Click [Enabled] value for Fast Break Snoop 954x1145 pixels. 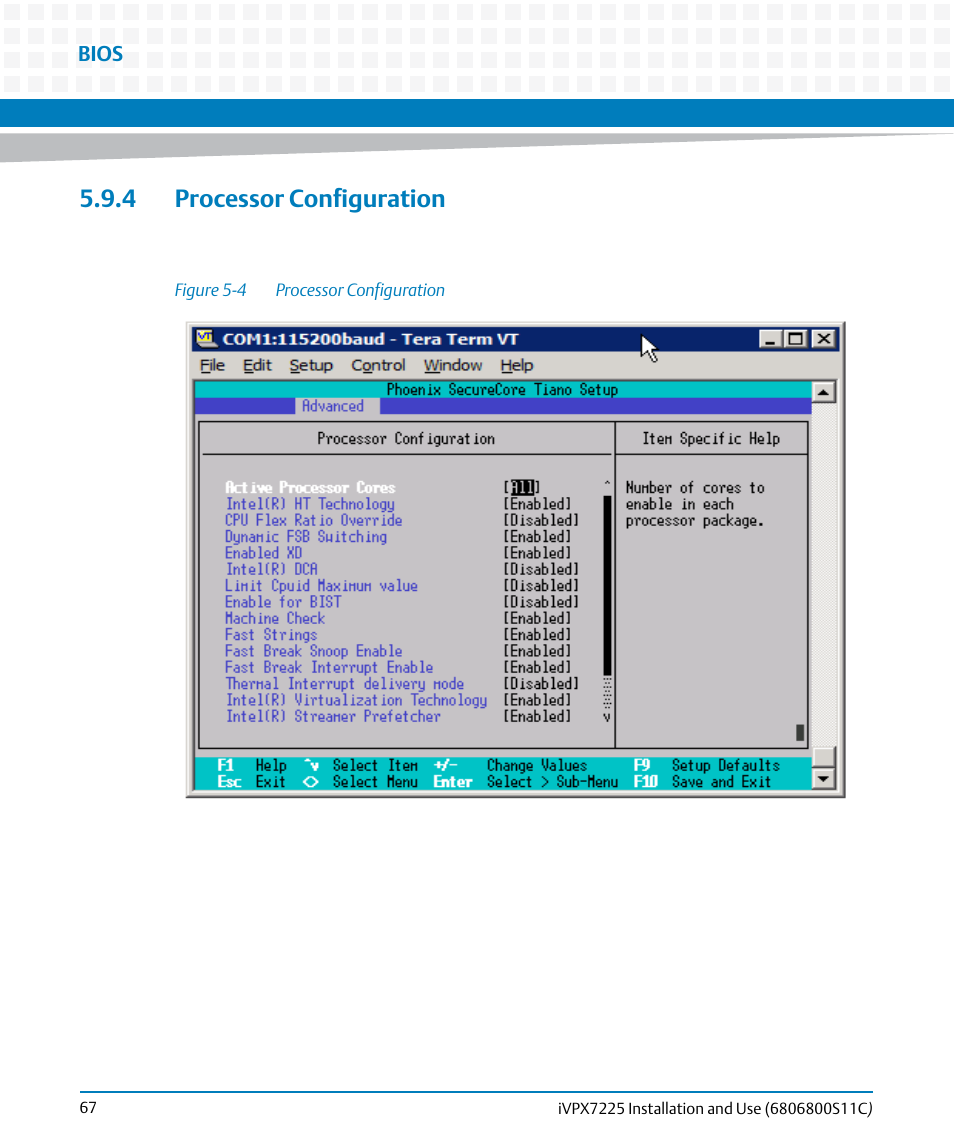point(538,651)
